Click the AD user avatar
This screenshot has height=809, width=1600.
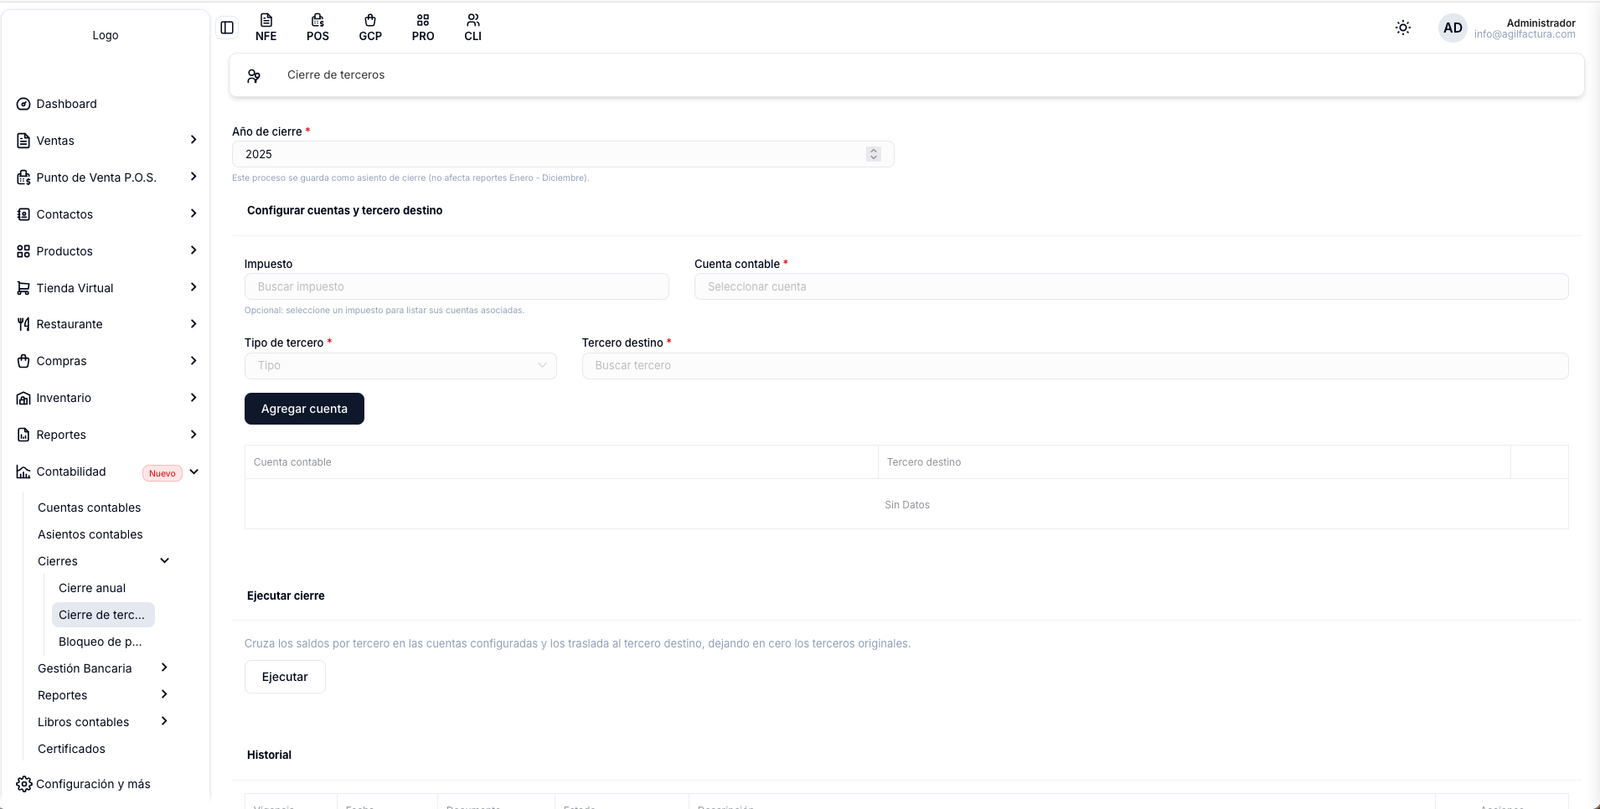(1453, 28)
